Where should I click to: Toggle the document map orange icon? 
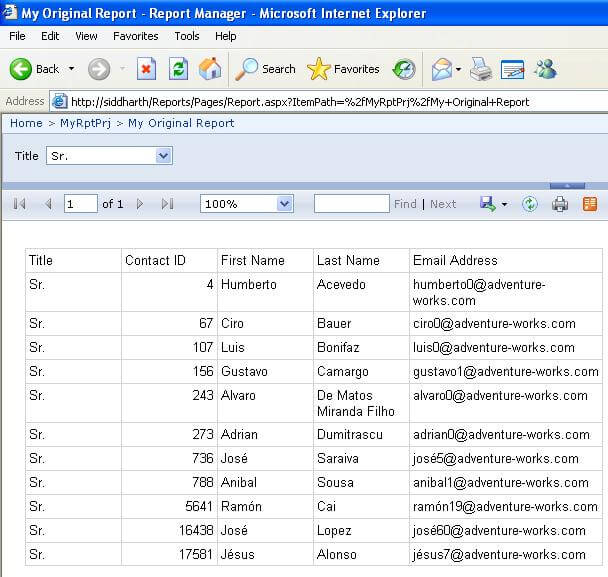pos(590,204)
